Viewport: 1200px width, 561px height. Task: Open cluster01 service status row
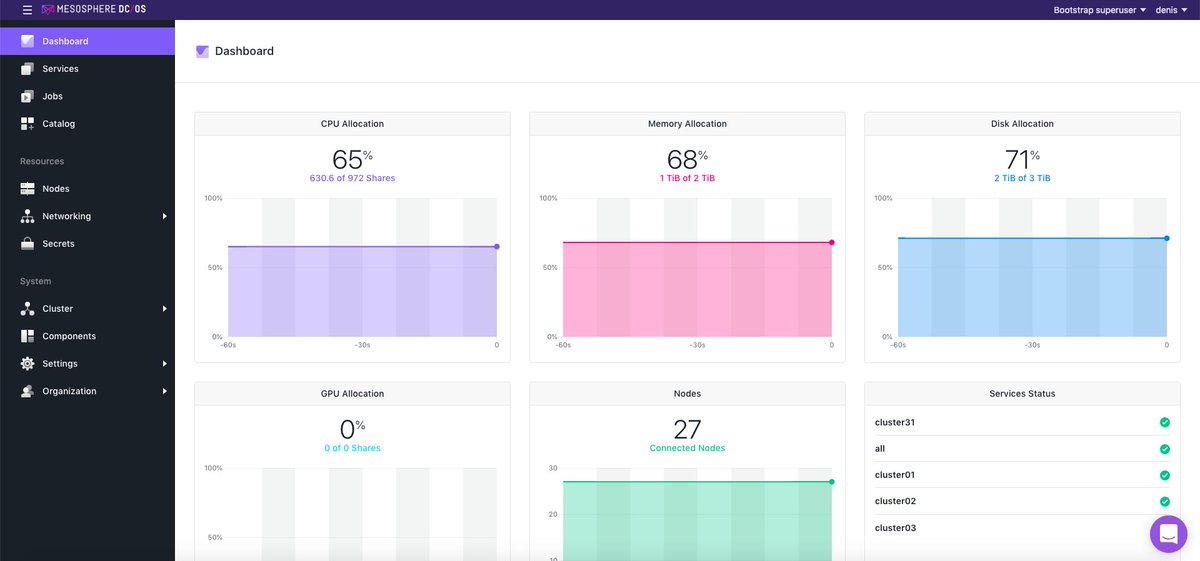1022,475
